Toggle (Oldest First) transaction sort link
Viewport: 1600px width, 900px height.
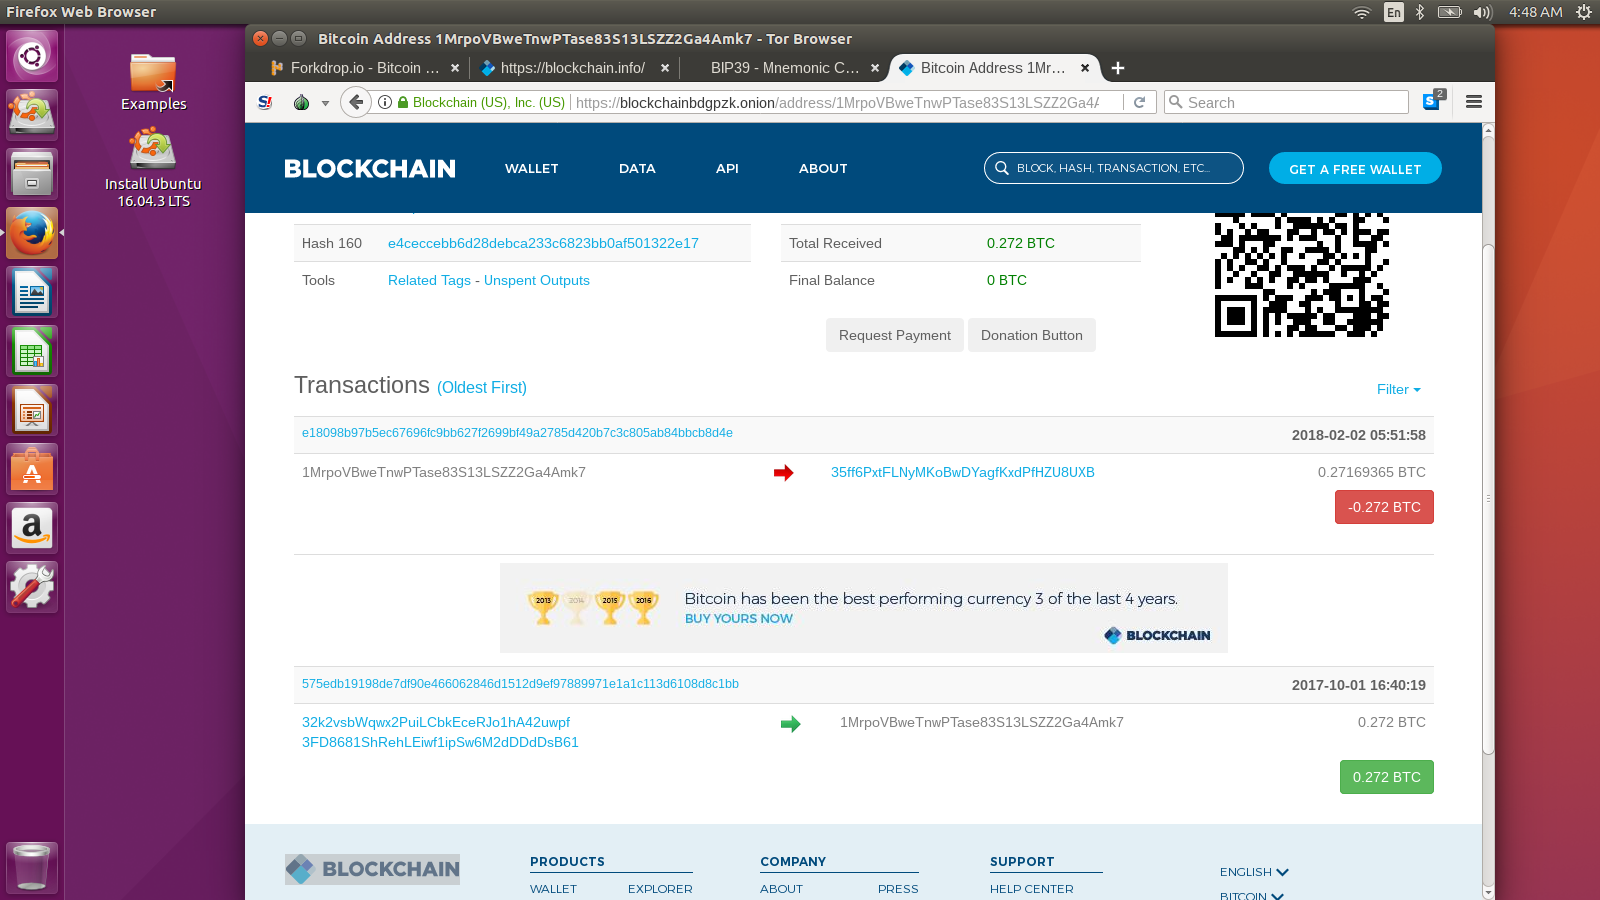point(482,387)
